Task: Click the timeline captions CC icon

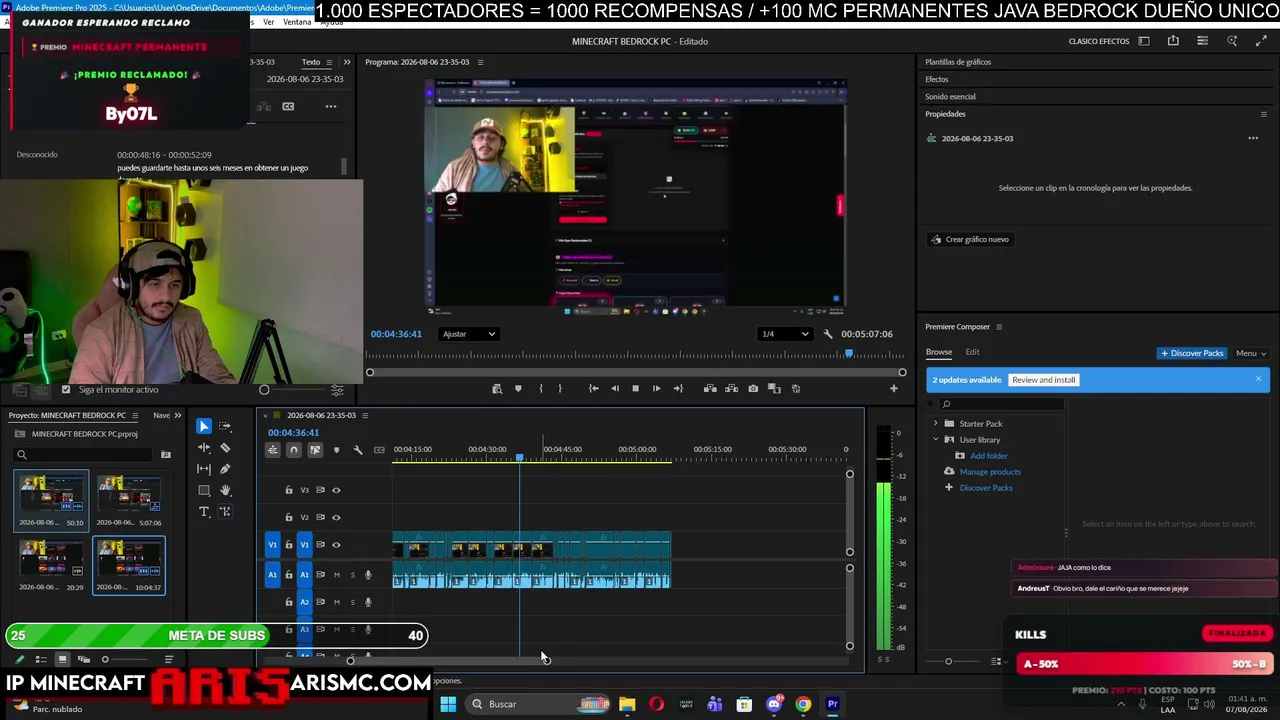Action: (x=379, y=450)
